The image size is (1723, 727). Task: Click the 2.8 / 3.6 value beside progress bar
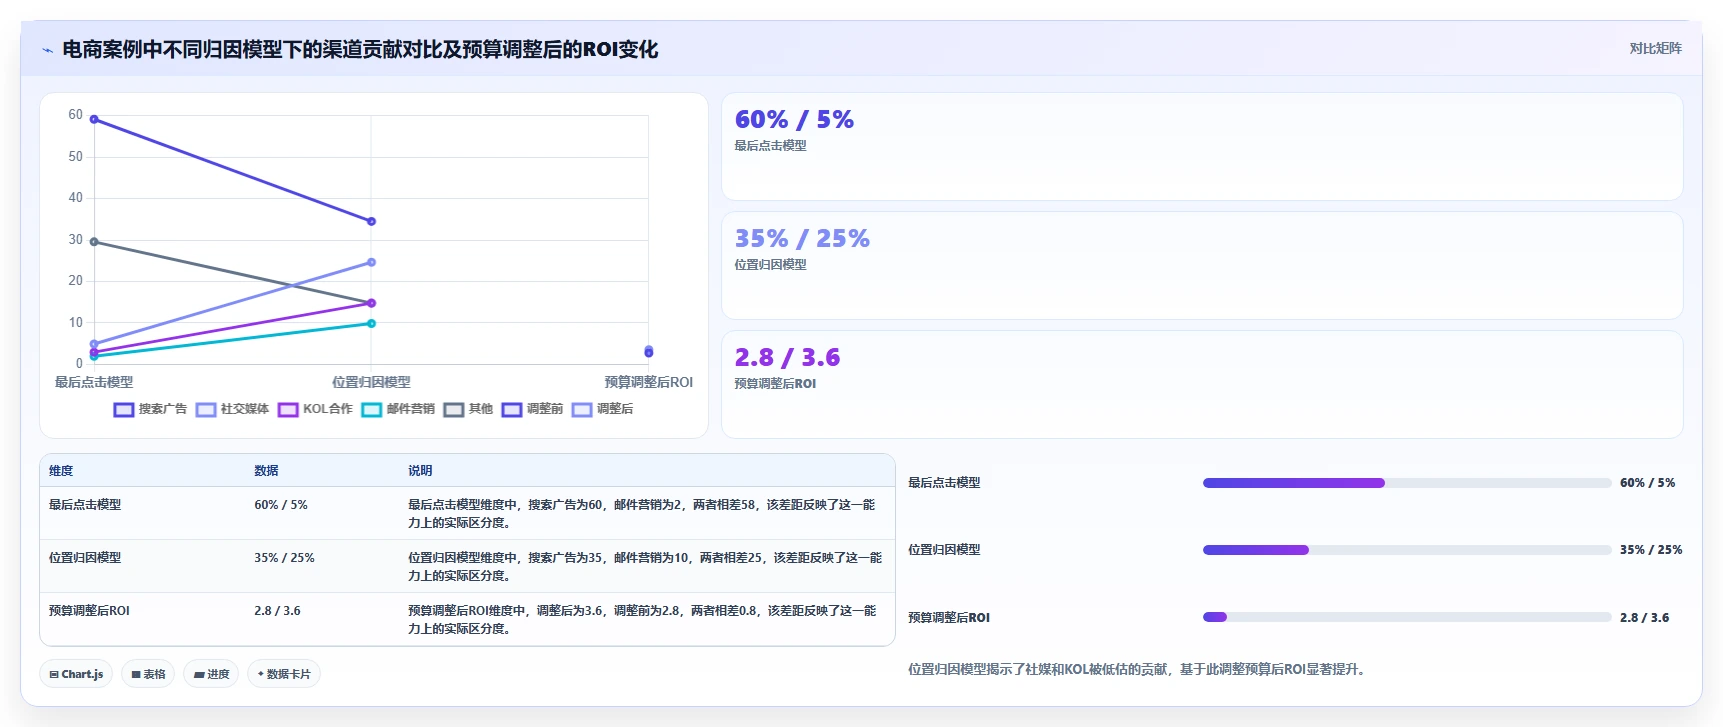pyautogui.click(x=1644, y=618)
